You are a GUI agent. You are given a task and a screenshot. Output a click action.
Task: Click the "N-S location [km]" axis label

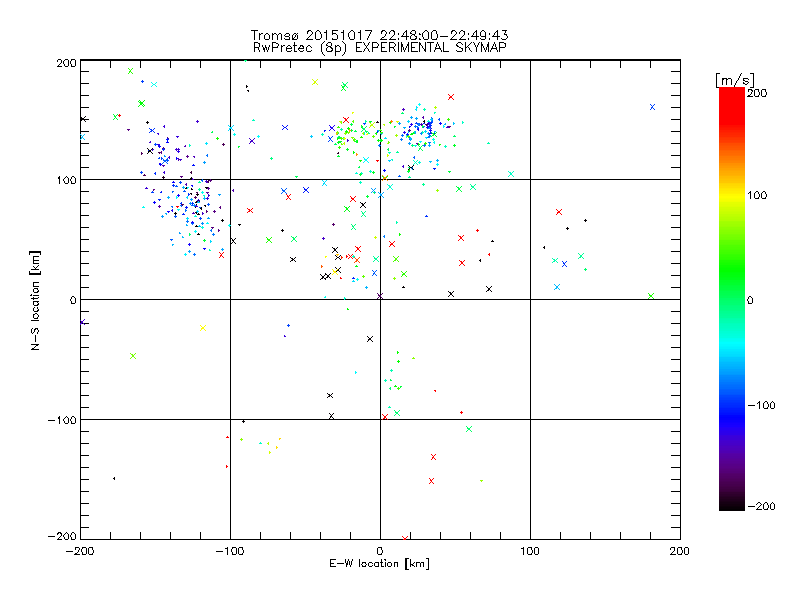[x=35, y=300]
